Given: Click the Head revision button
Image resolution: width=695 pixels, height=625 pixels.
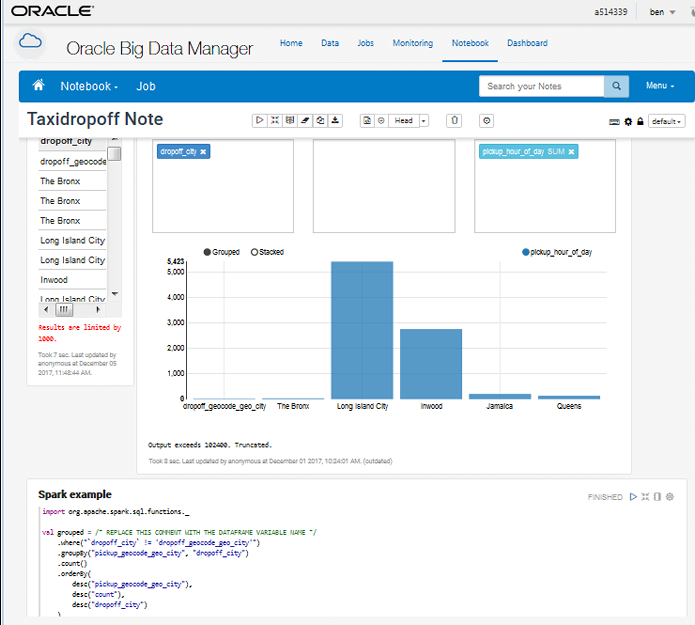Looking at the screenshot, I should coord(404,121).
